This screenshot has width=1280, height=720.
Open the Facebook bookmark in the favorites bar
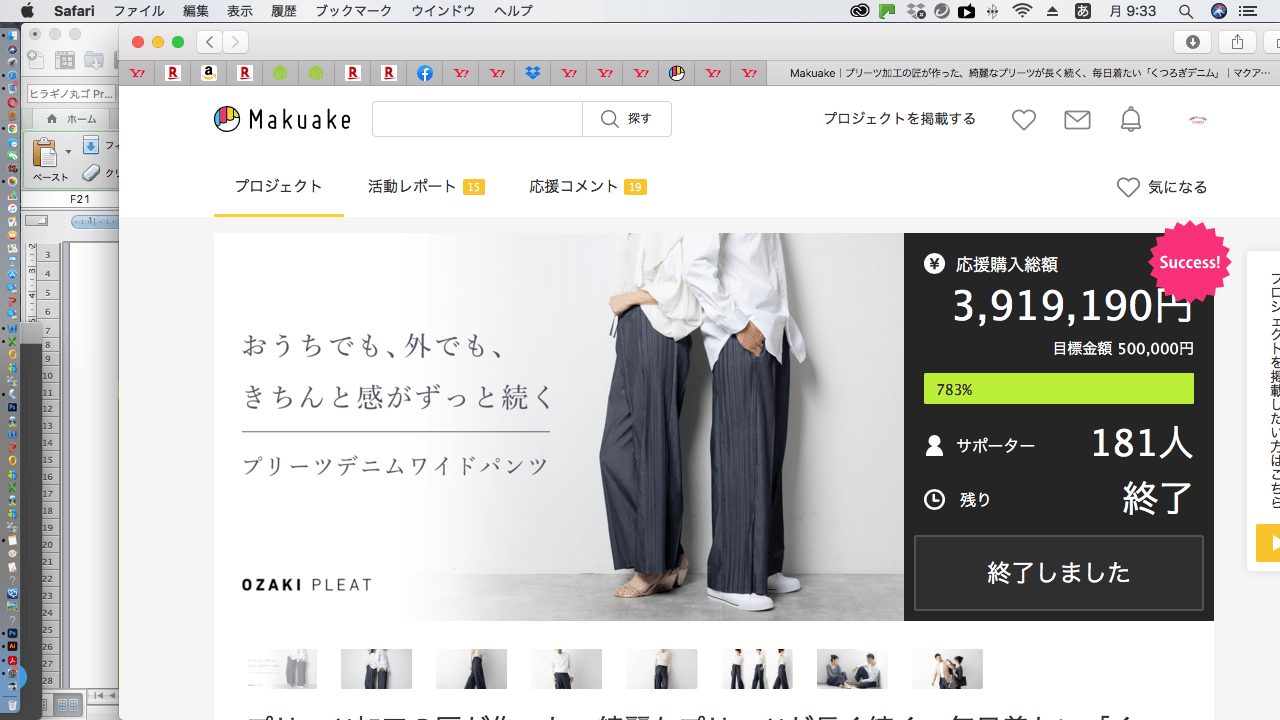coord(425,72)
